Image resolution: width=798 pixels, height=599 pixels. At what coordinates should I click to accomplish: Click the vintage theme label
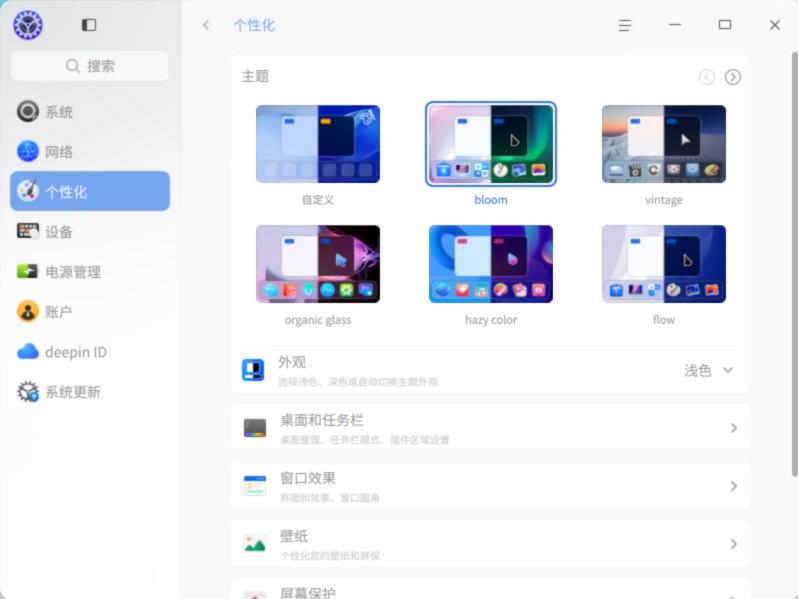[x=664, y=200]
